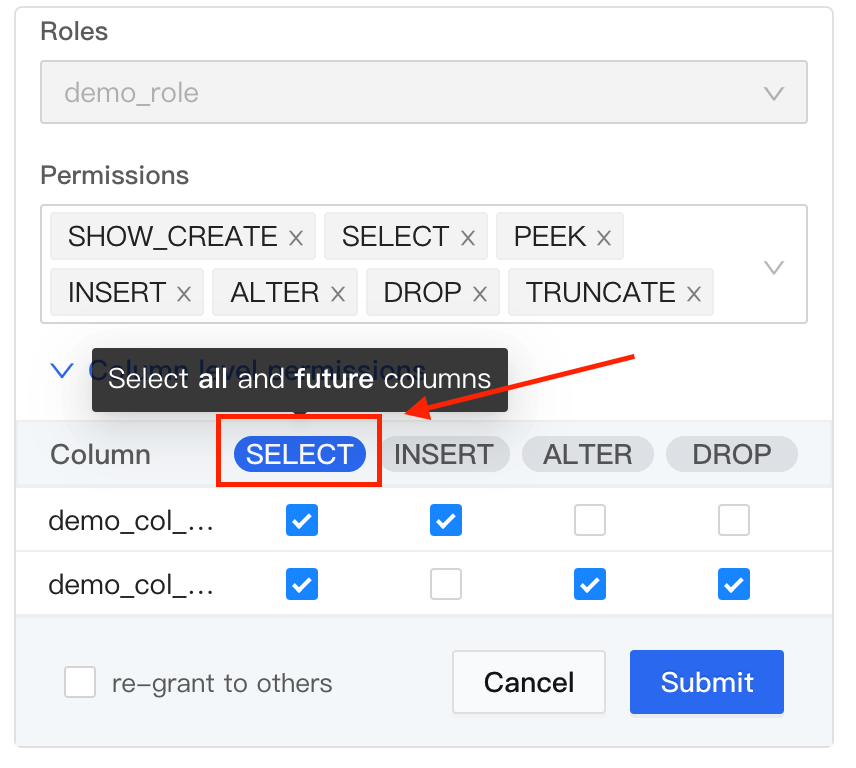856x768 pixels.
Task: Toggle the ALTER column header pill
Action: tap(588, 455)
